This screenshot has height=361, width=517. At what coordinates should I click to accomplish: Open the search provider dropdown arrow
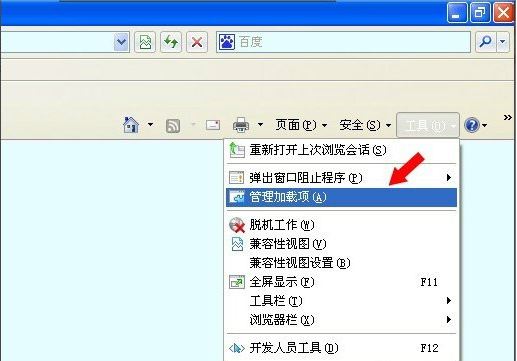click(x=503, y=42)
